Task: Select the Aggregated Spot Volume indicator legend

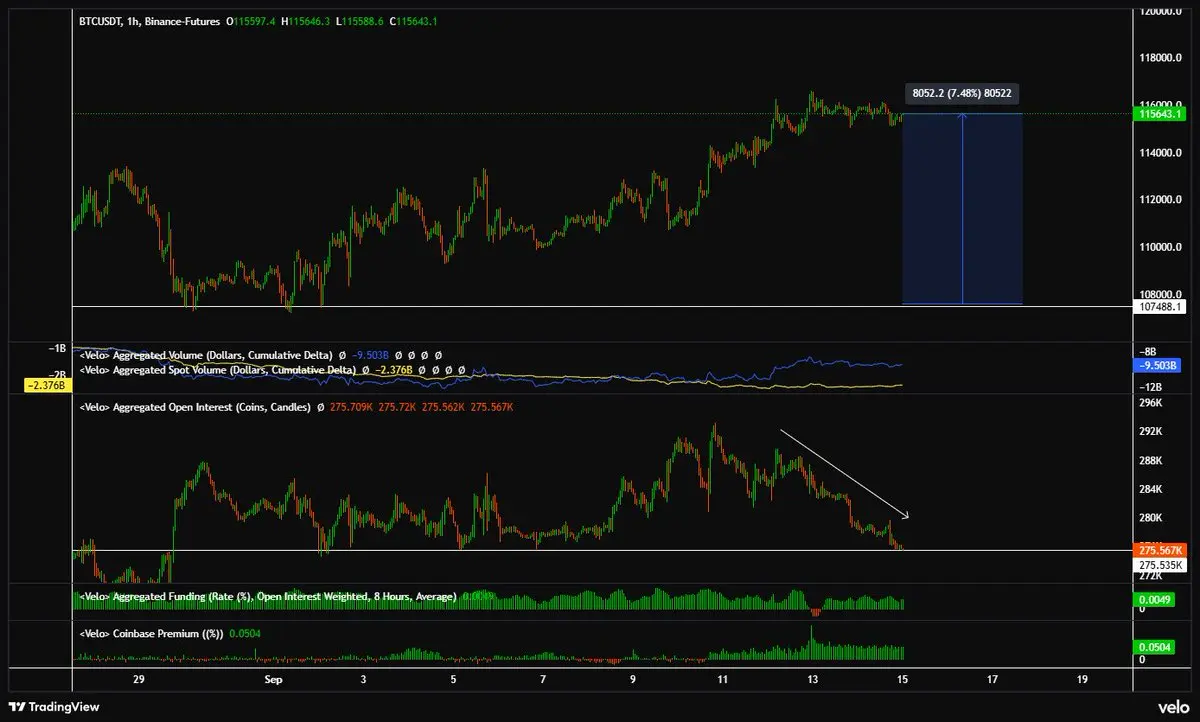Action: 217,370
